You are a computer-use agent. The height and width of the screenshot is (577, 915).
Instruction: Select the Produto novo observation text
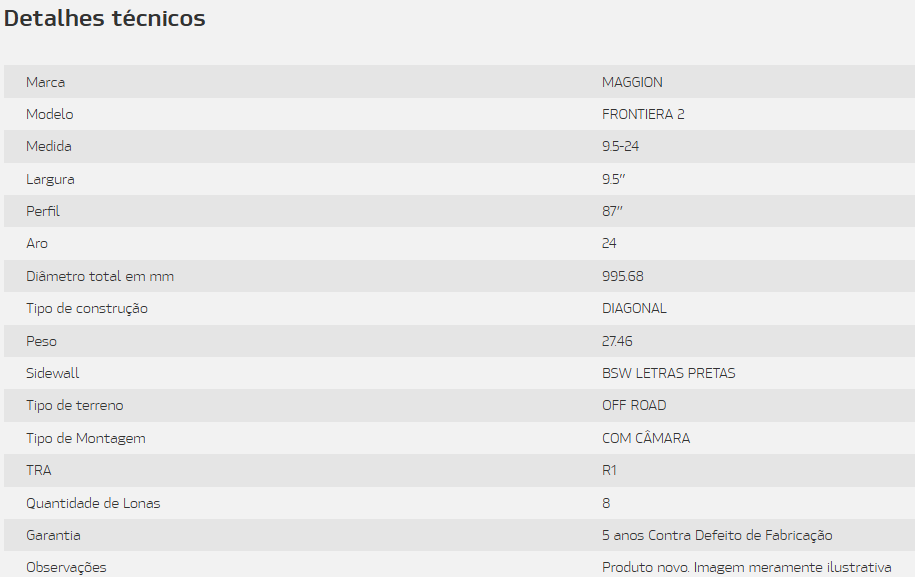[x=746, y=568]
